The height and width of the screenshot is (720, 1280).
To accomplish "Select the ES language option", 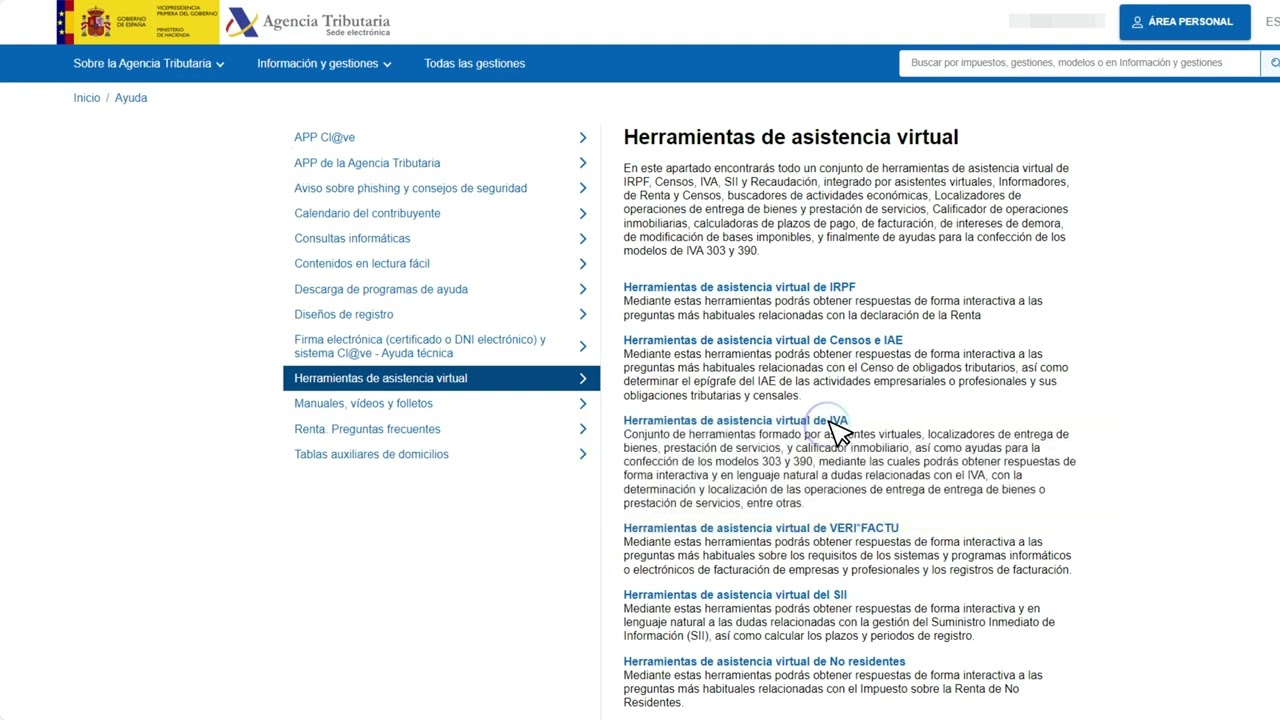I will pos(1272,22).
